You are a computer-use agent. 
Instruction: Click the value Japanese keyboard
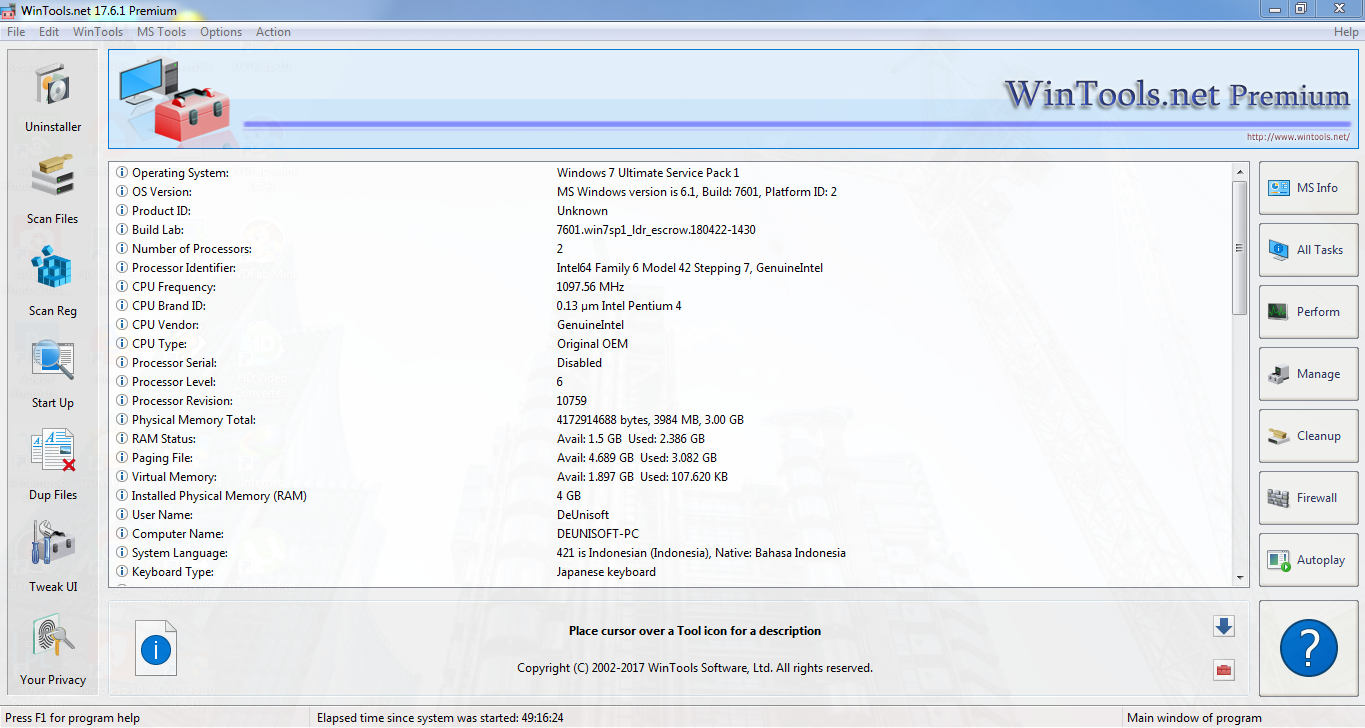(606, 572)
